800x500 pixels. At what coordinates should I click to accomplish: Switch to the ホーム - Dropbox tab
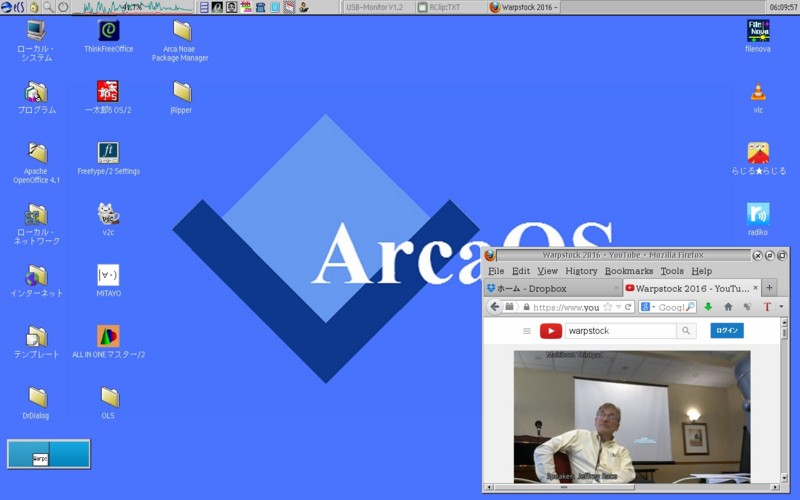pyautogui.click(x=553, y=288)
